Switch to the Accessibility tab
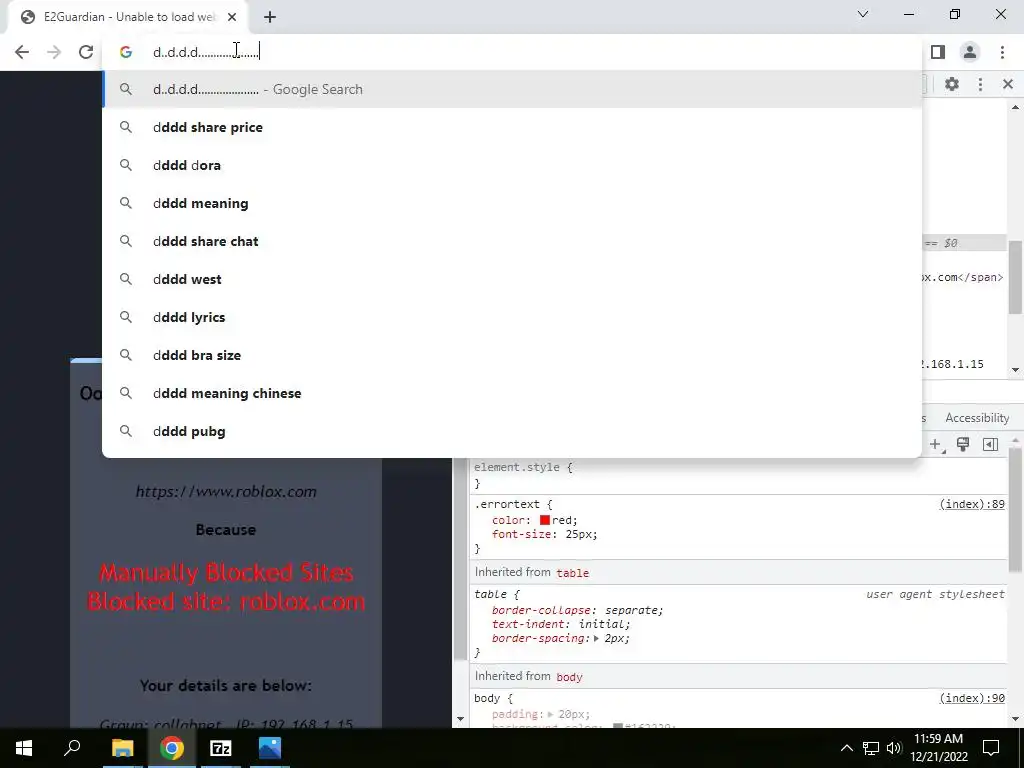 (x=977, y=418)
